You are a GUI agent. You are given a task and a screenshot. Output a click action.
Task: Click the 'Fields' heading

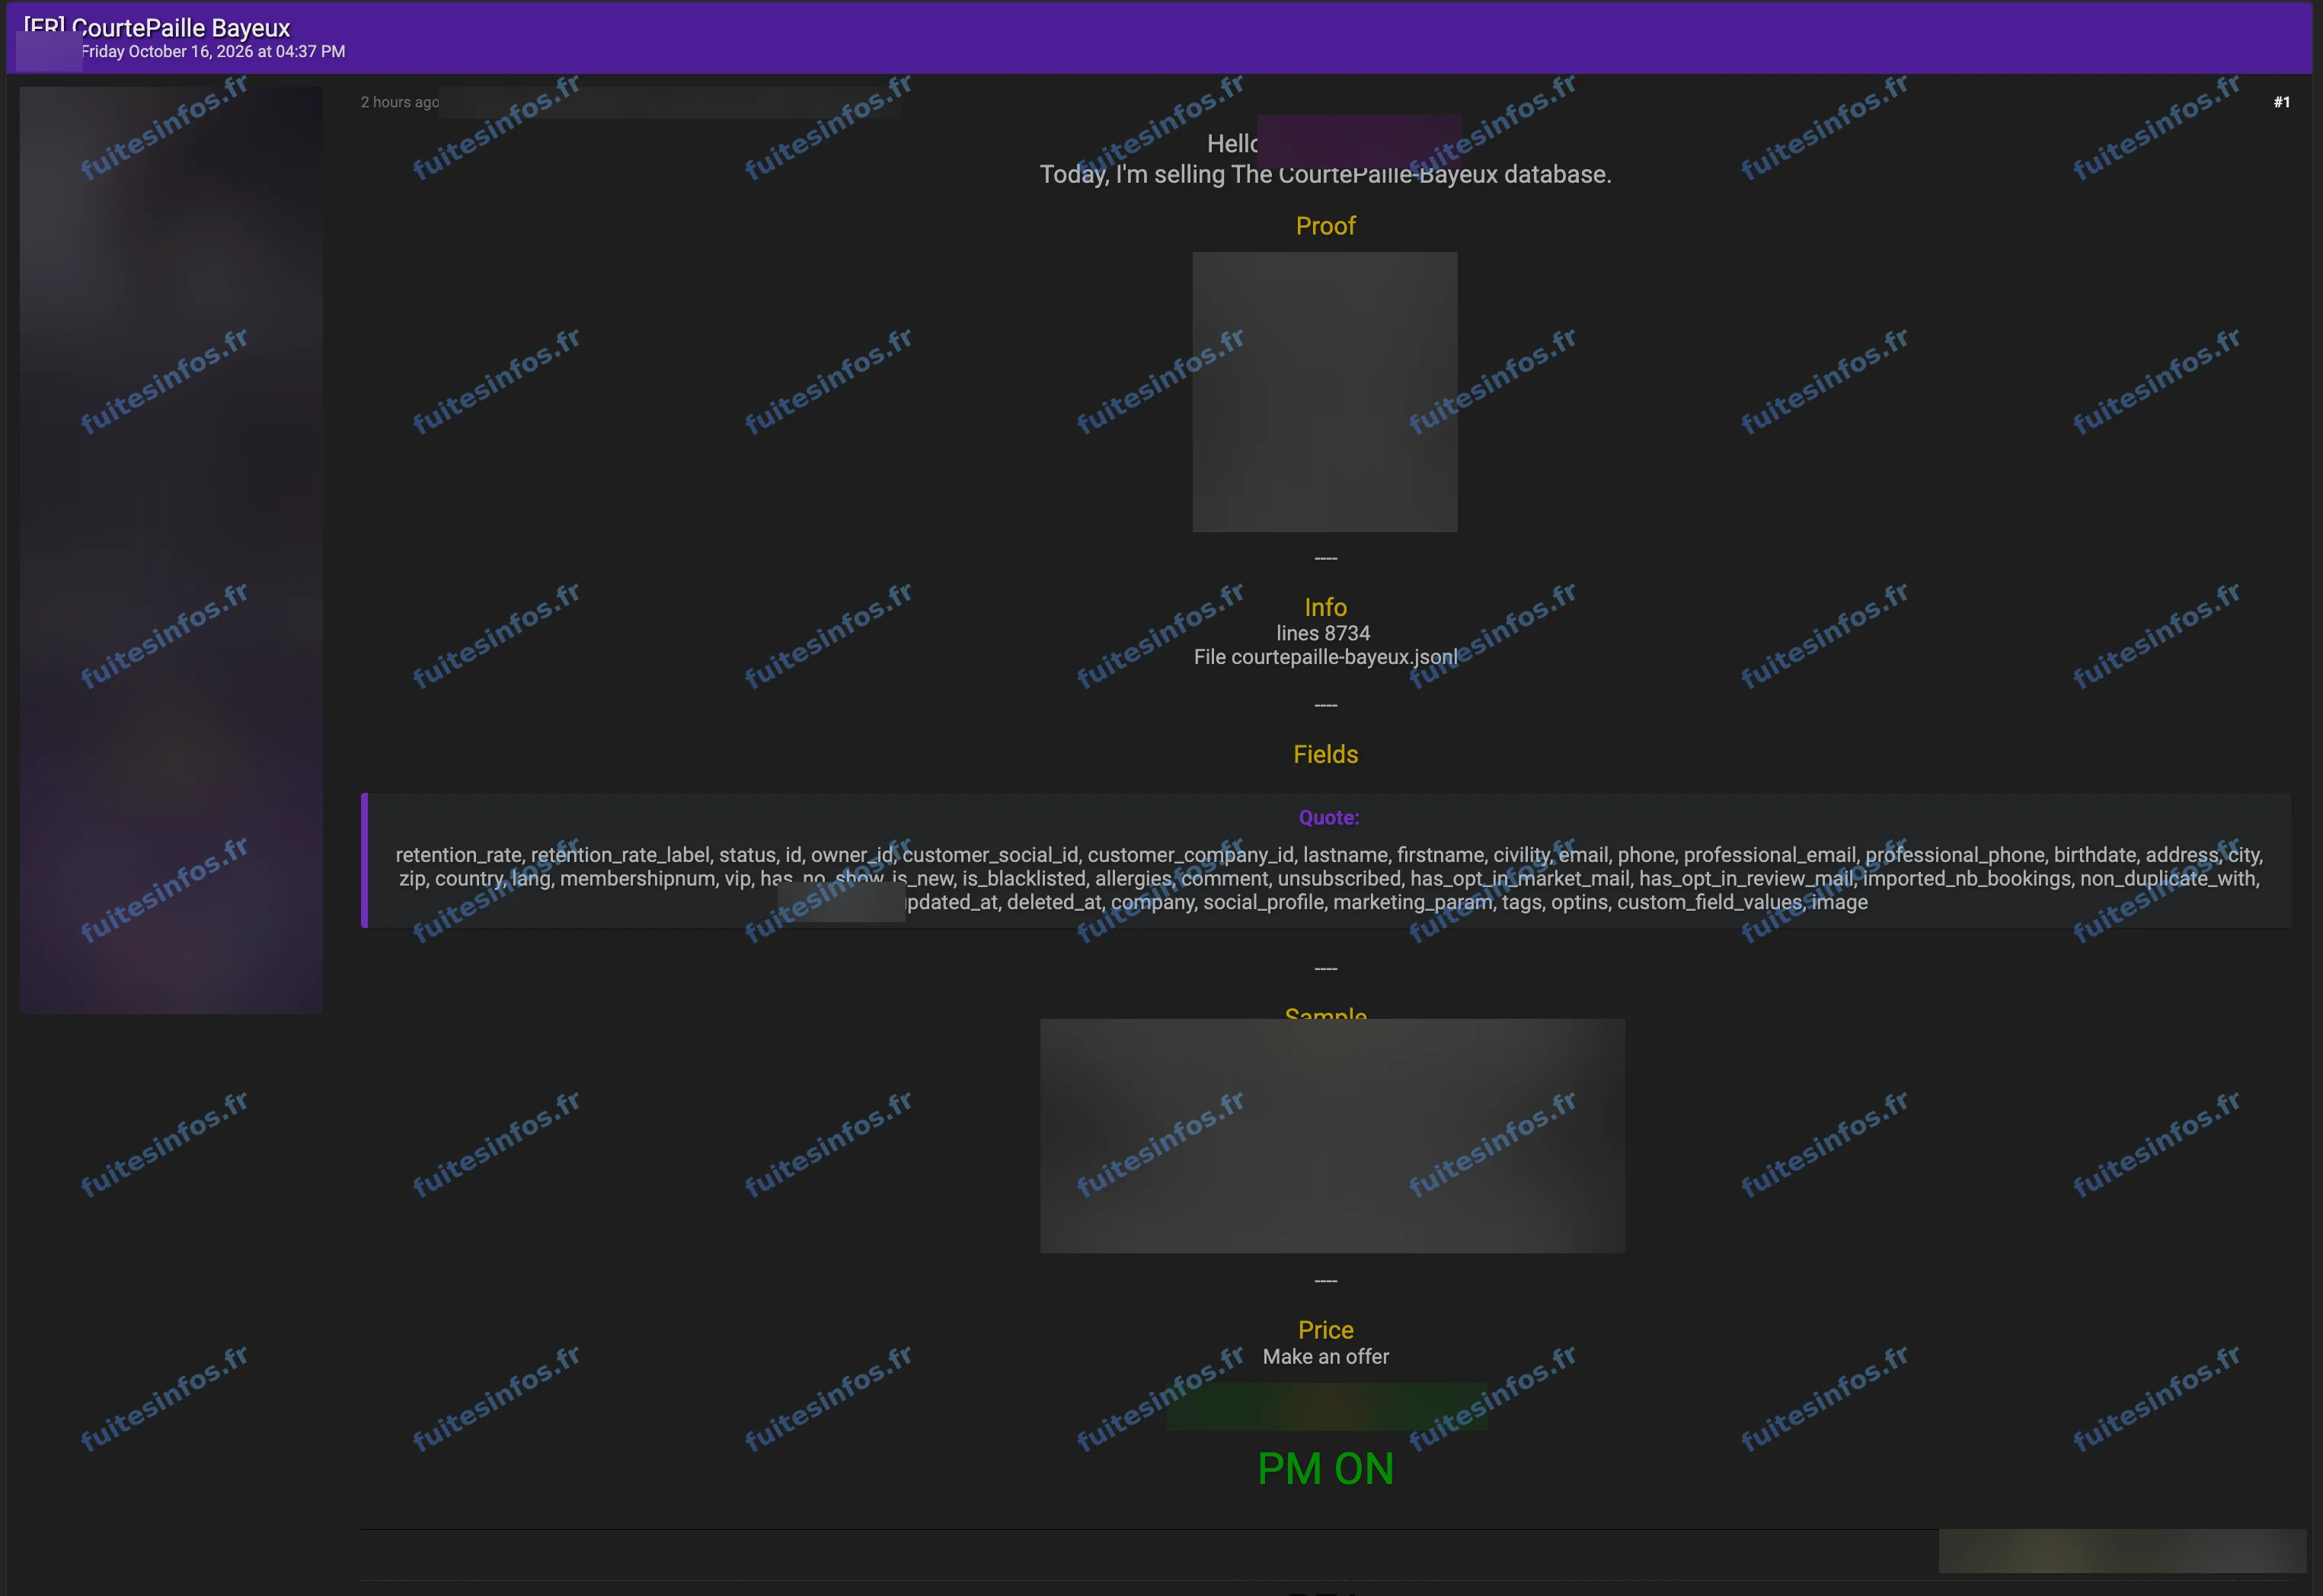[x=1325, y=754]
